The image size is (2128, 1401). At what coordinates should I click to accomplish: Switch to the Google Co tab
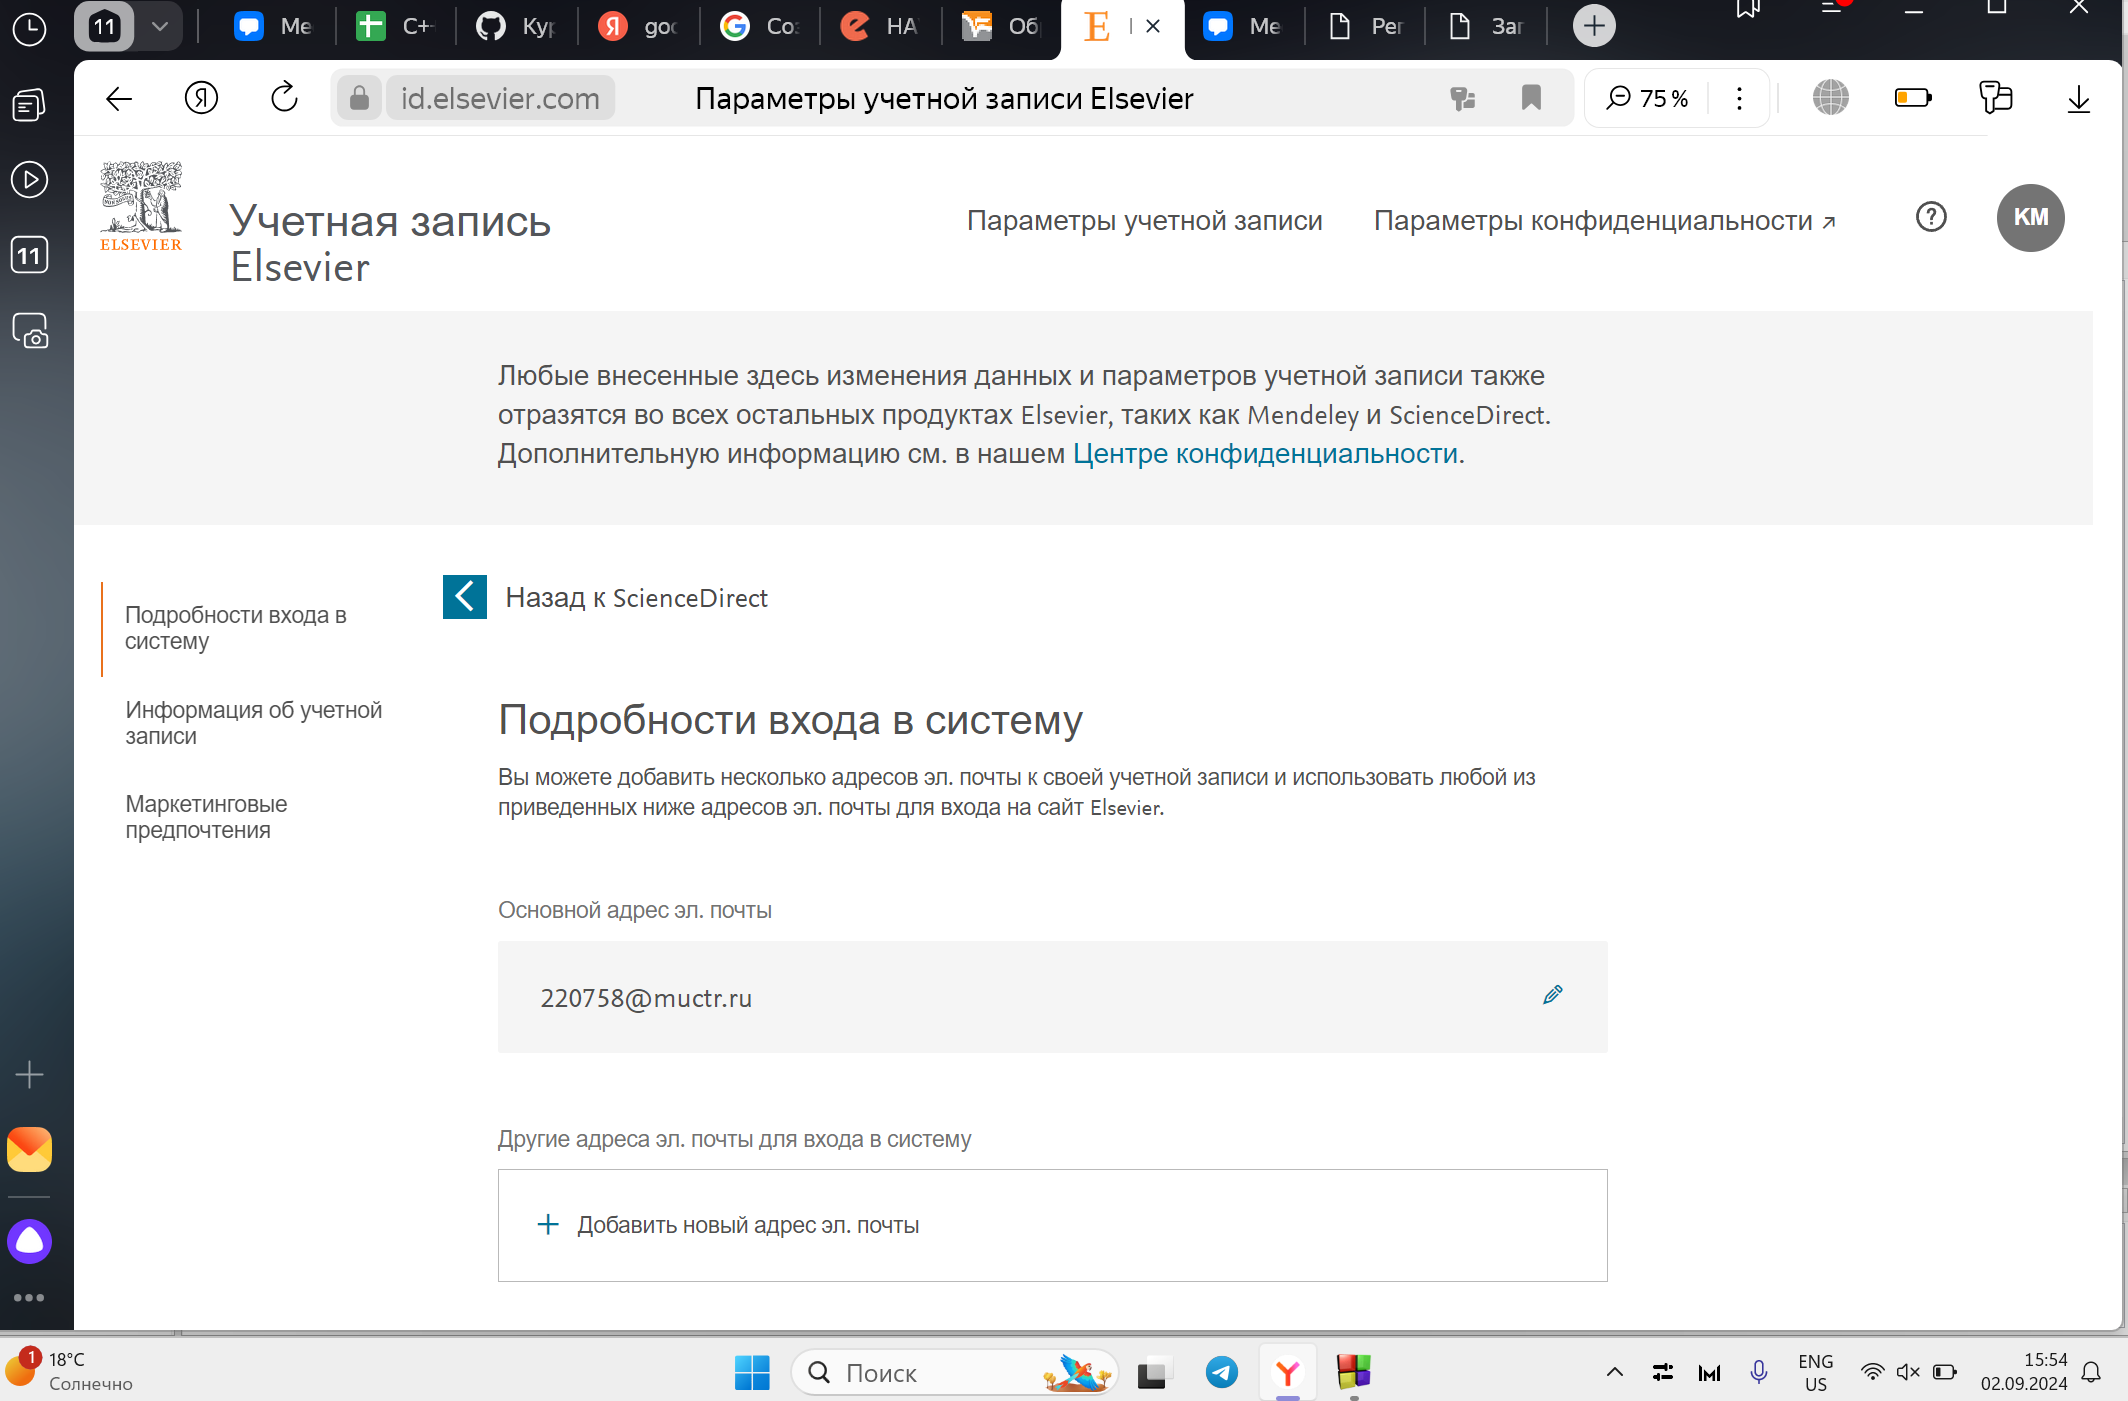pyautogui.click(x=760, y=26)
